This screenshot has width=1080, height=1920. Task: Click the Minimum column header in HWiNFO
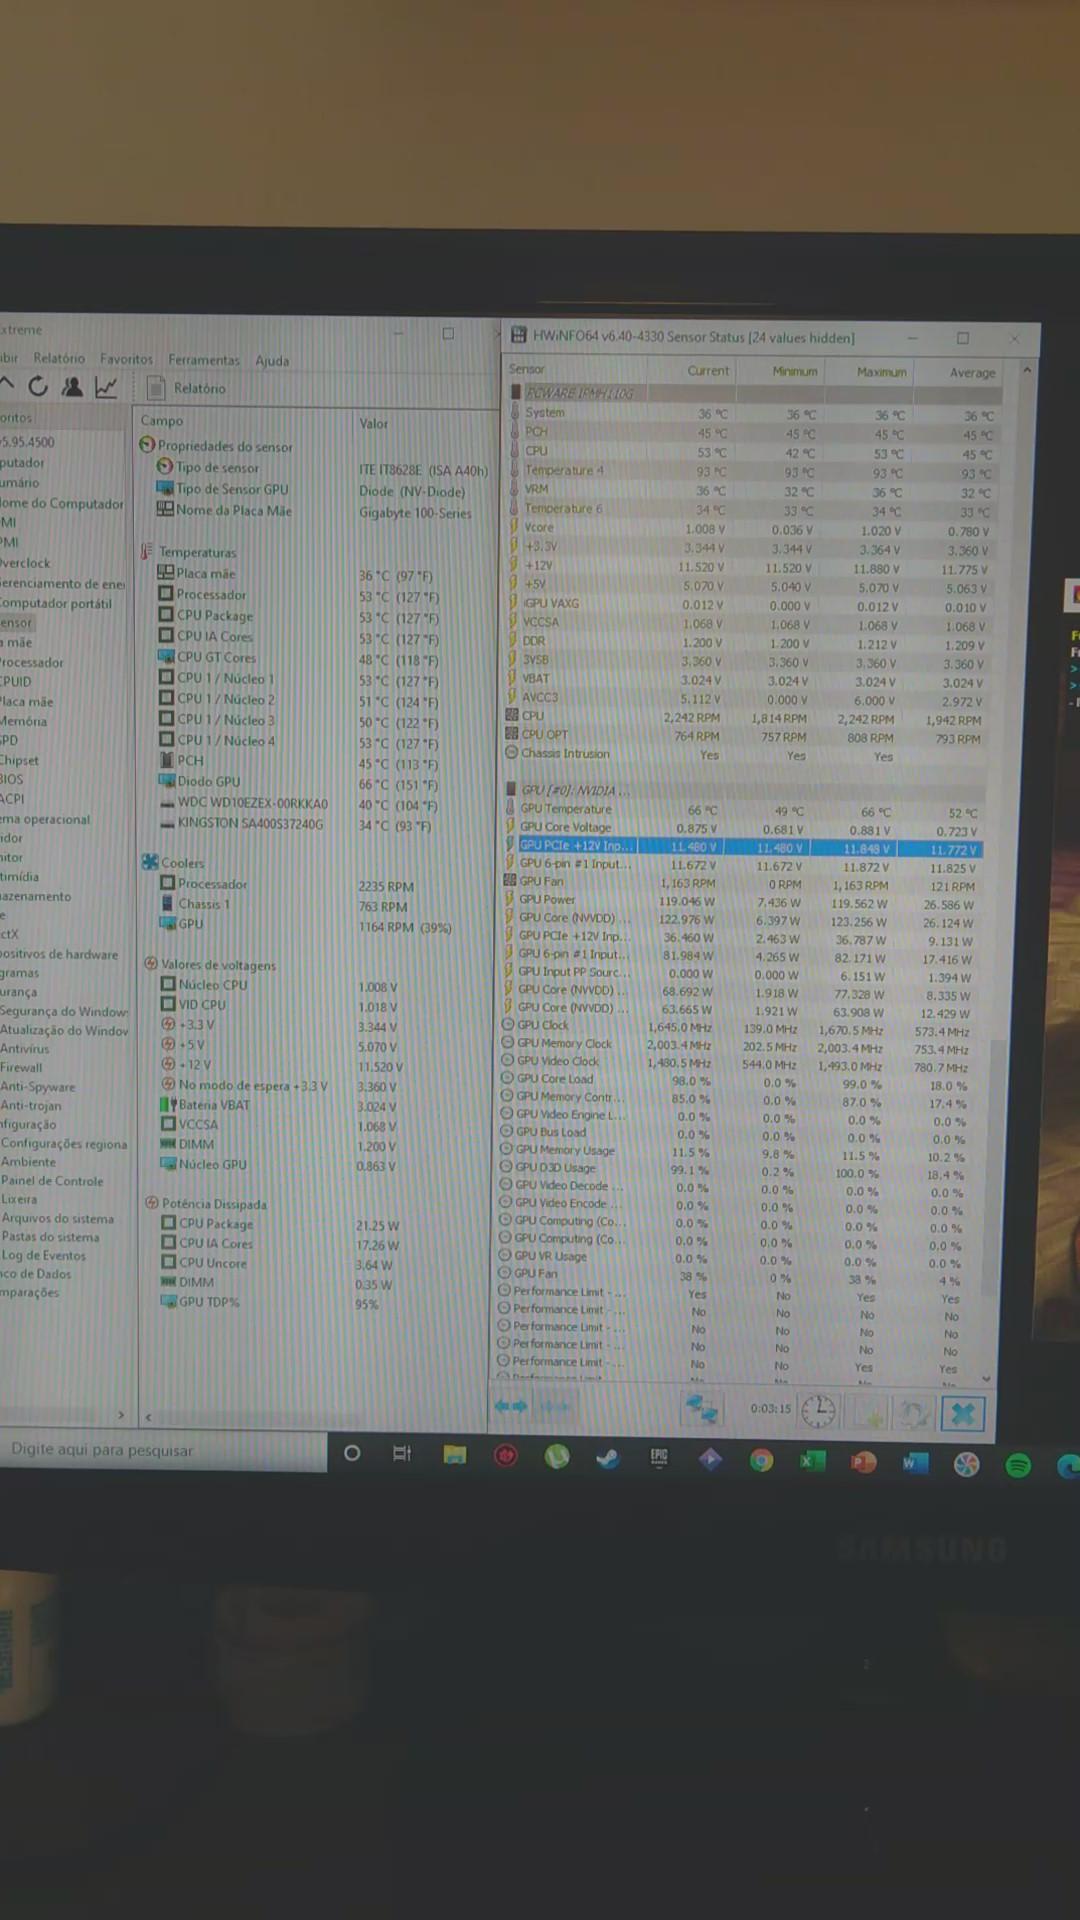coord(795,372)
